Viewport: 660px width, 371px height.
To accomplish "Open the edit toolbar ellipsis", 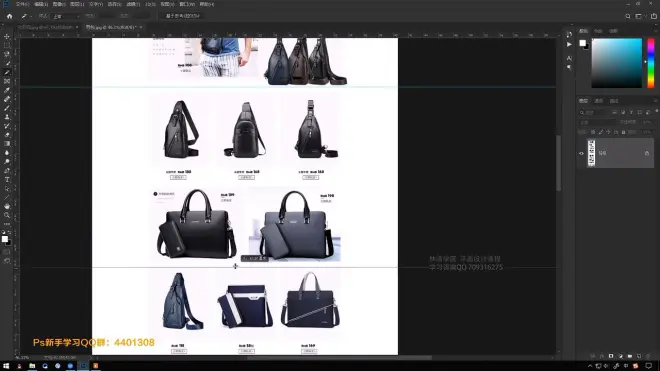I will 7,224.
